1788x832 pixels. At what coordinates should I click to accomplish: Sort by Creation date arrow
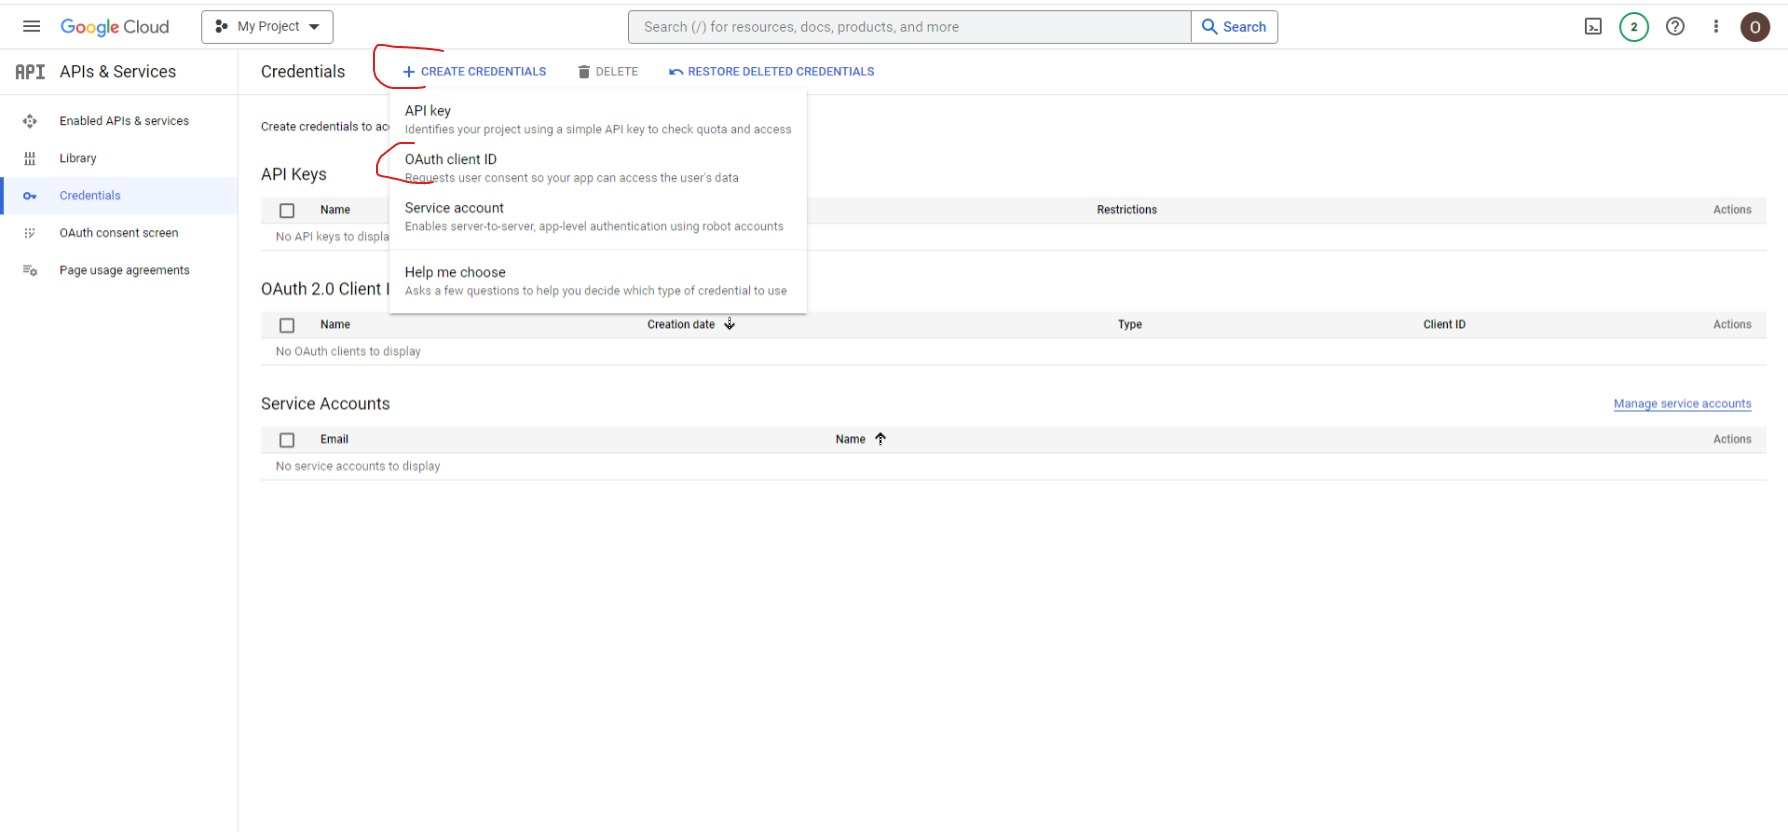click(730, 324)
